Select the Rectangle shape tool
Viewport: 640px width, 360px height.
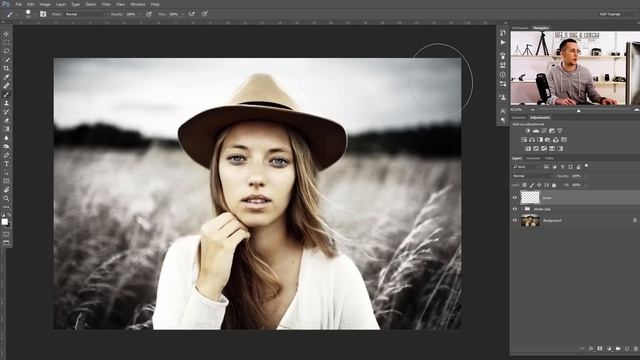pyautogui.click(x=6, y=181)
